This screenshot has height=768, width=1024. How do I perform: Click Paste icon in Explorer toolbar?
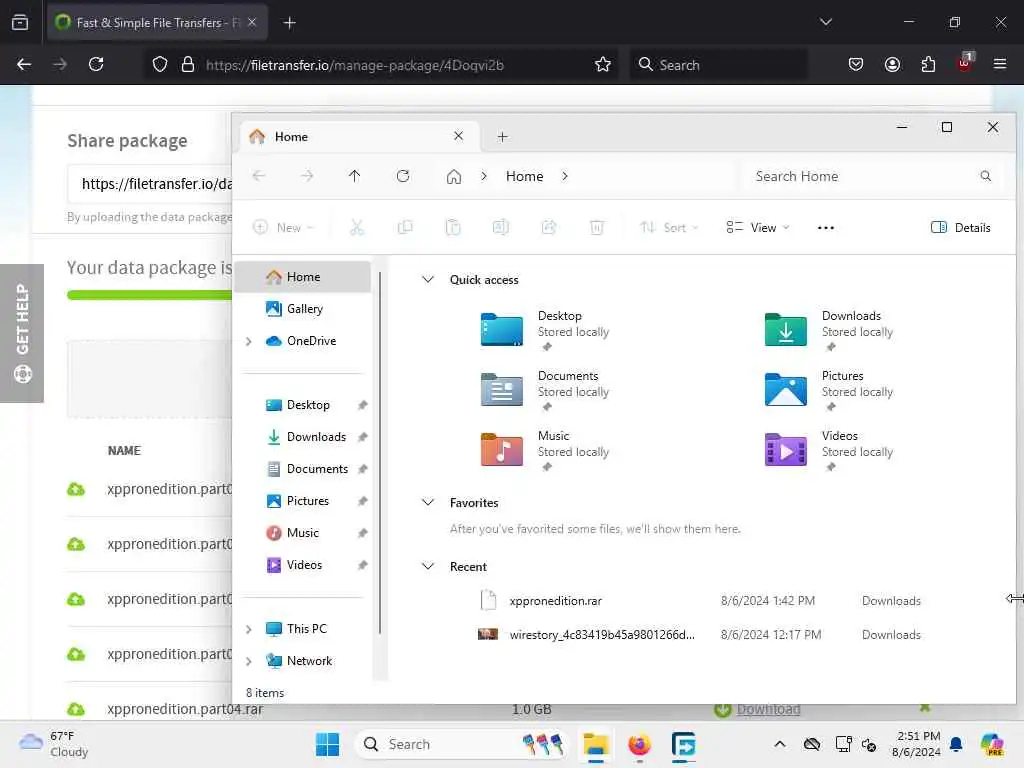453,227
